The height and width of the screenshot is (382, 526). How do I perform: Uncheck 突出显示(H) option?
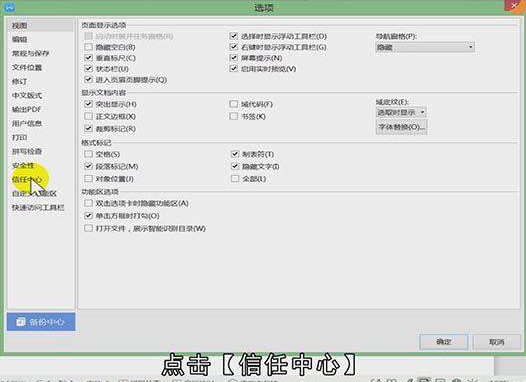[88, 104]
